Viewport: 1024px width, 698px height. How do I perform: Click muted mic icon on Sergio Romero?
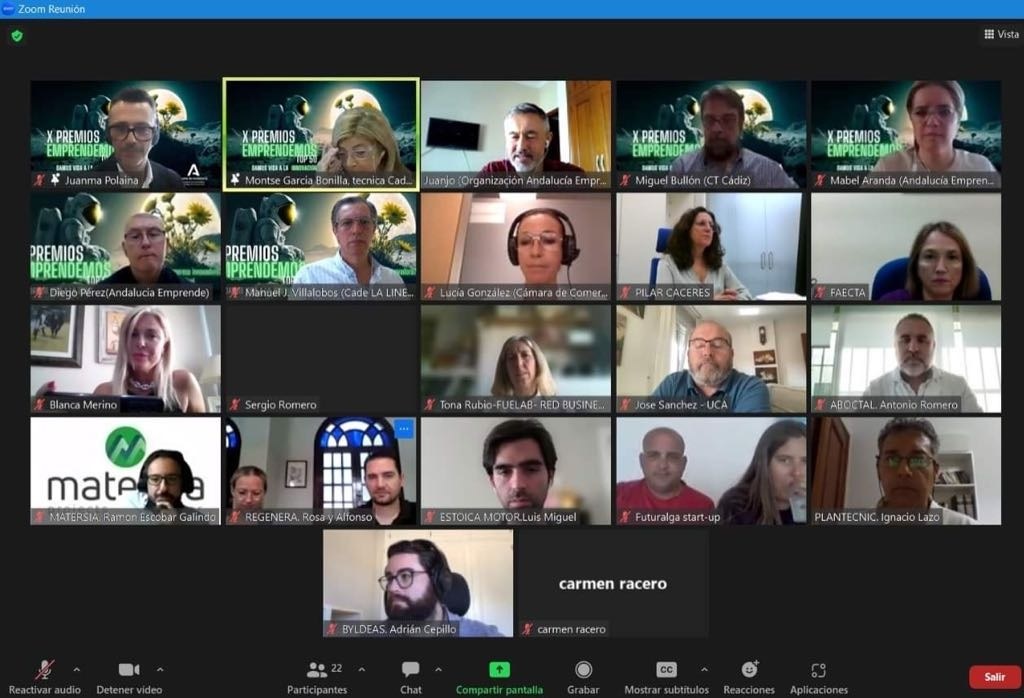tap(235, 404)
